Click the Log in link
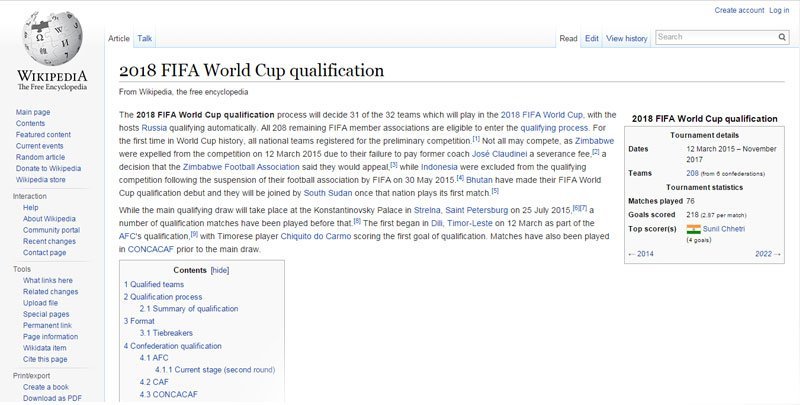800x405 pixels. 779,10
